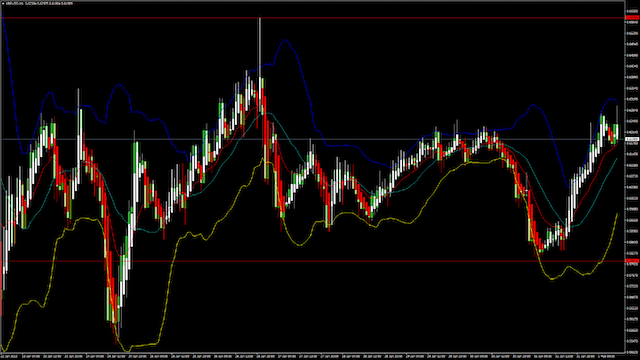Click the last date label on time axis
The height and width of the screenshot is (360, 640).
coord(608,356)
